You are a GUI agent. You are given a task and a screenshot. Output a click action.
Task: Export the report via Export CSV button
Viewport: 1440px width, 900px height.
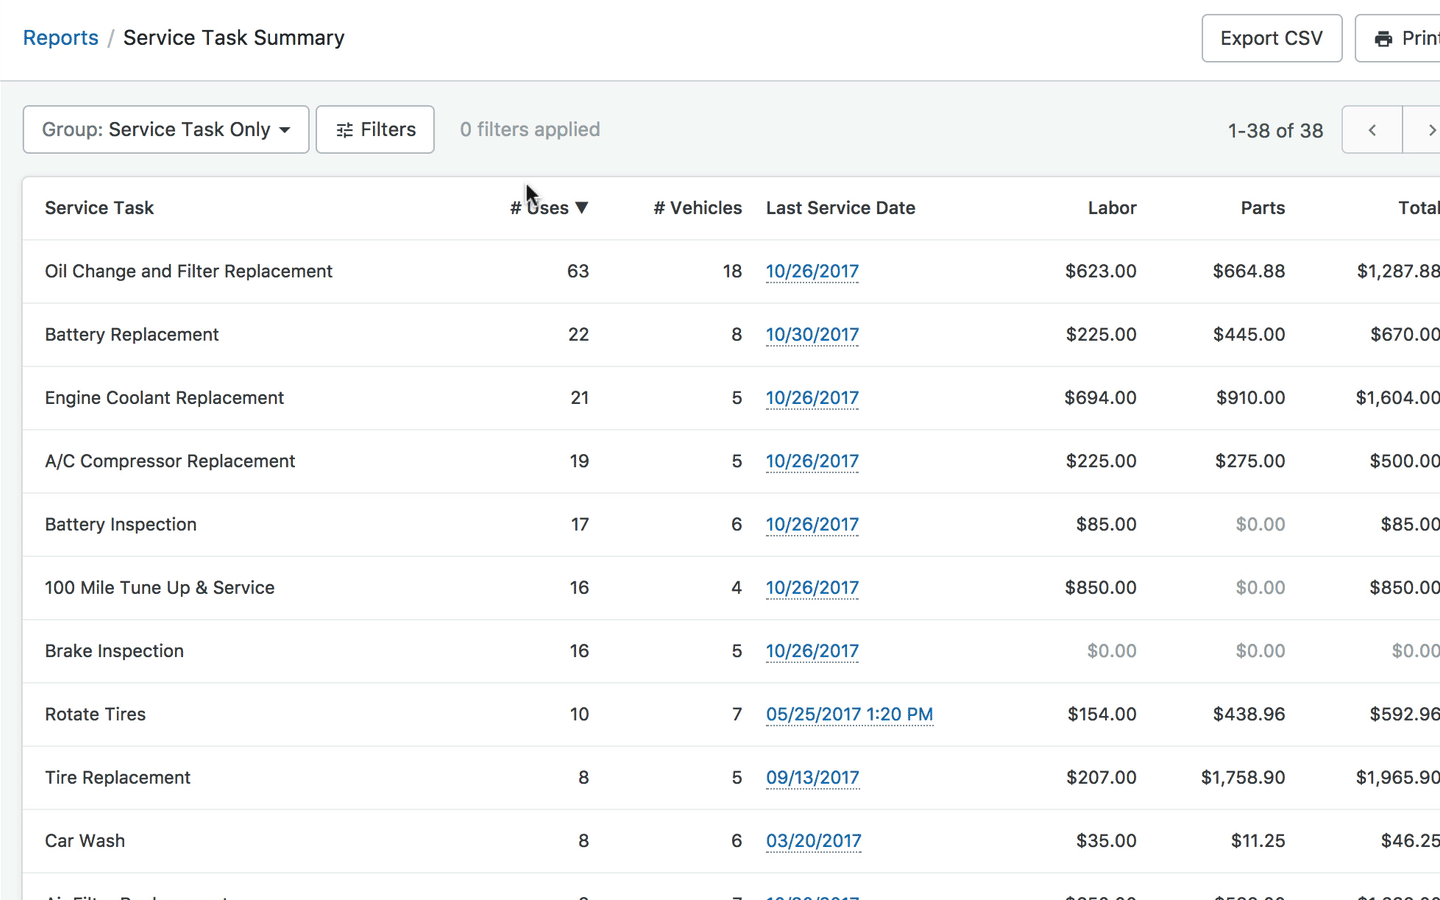point(1272,38)
